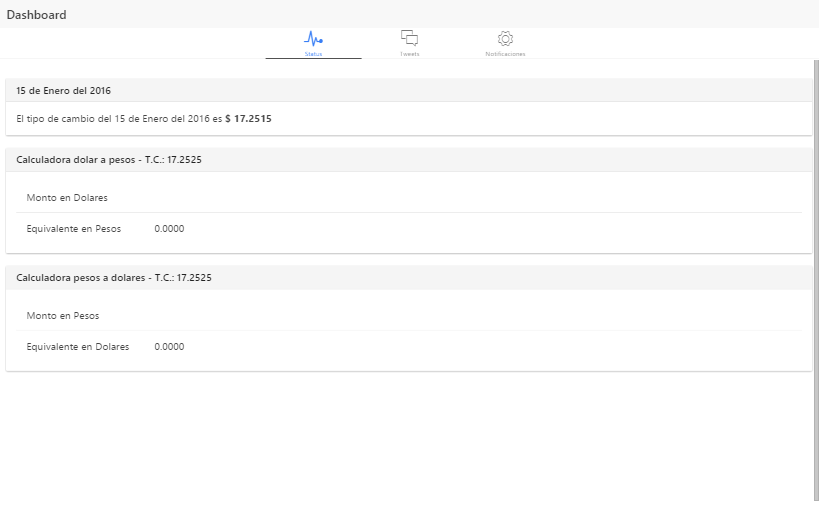
Task: Click the '15 de Enero del 2016' header
Action: 63,91
